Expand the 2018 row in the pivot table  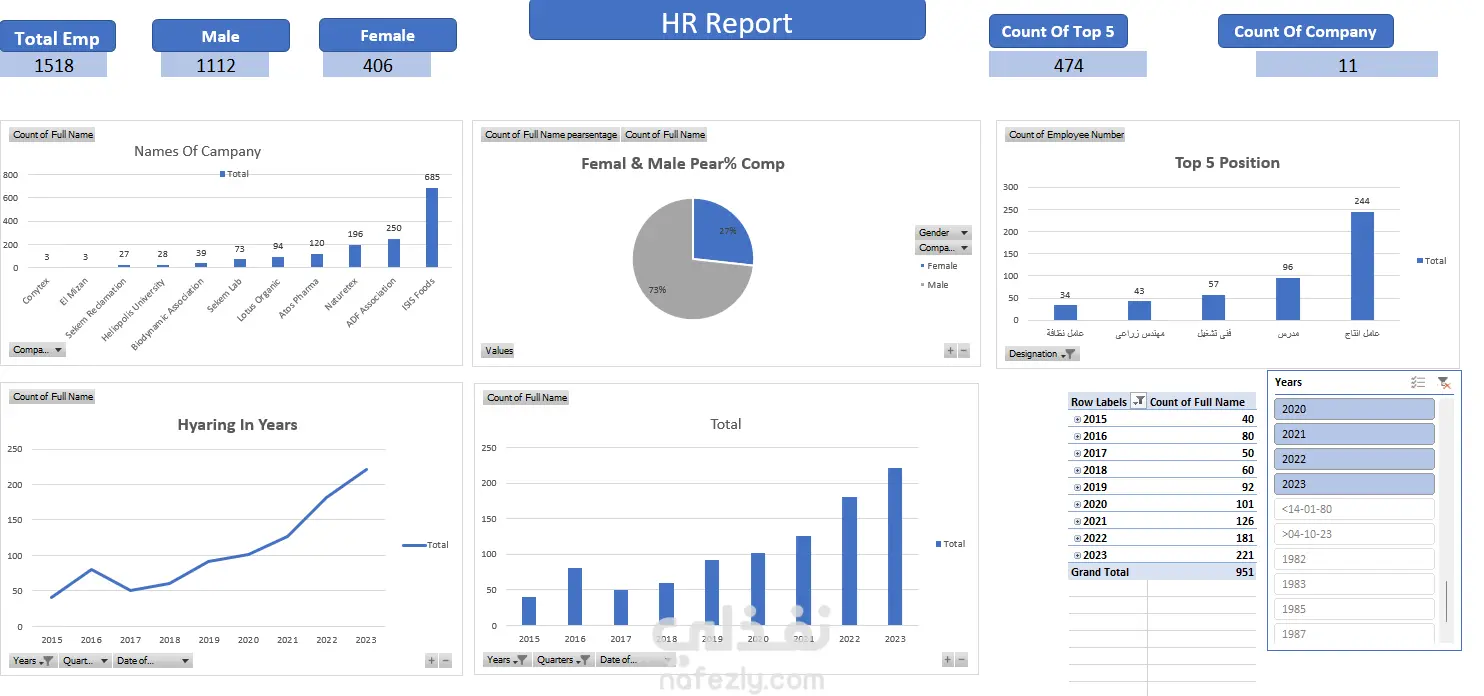coord(1077,471)
